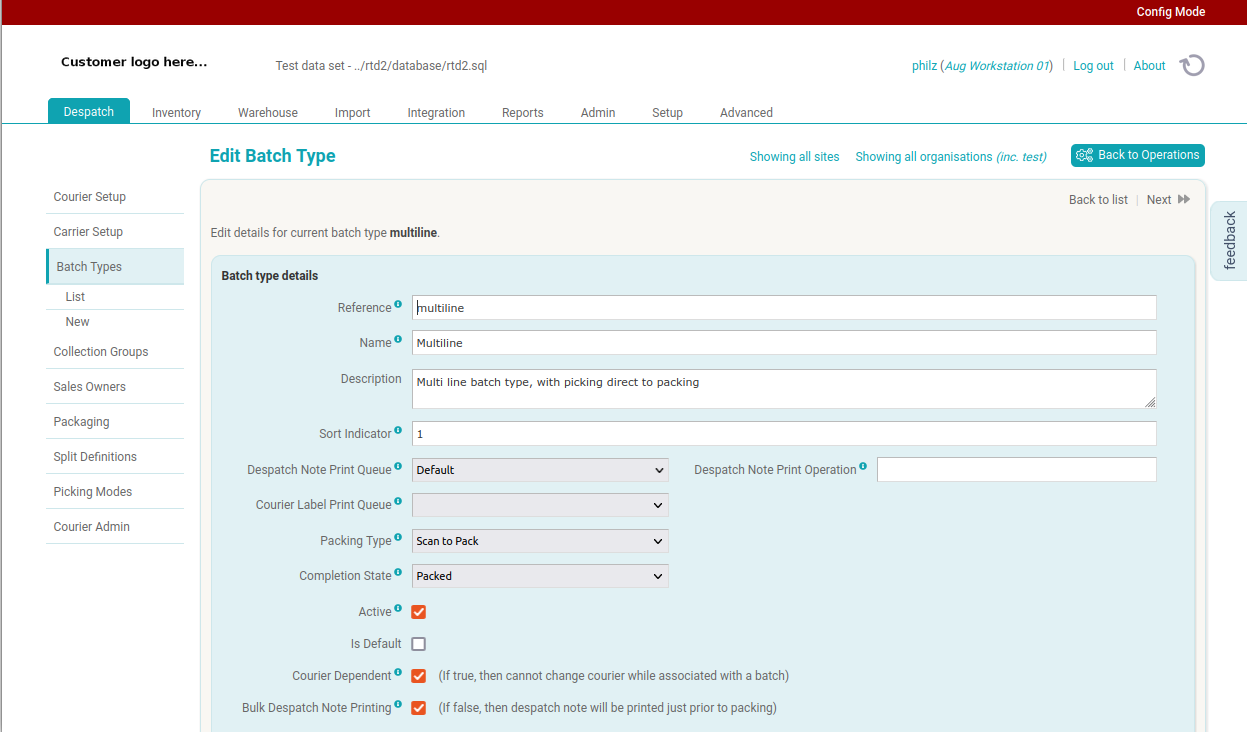Click the session reload icon near About
Screen dimensions: 1247x732
[1191, 64]
